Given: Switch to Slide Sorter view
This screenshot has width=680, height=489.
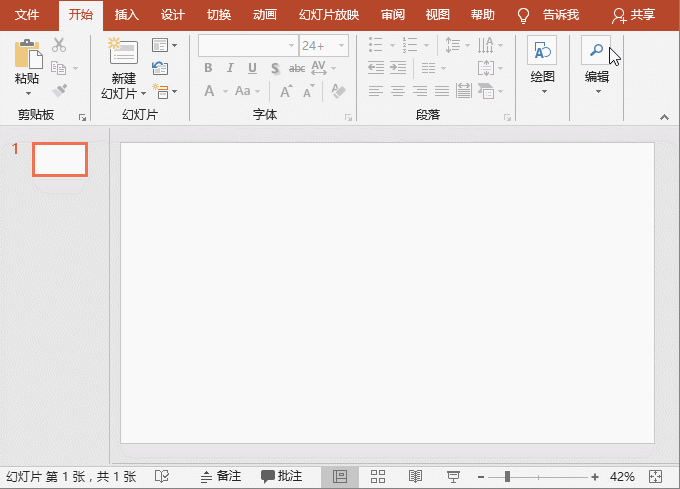Looking at the screenshot, I should pyautogui.click(x=378, y=476).
